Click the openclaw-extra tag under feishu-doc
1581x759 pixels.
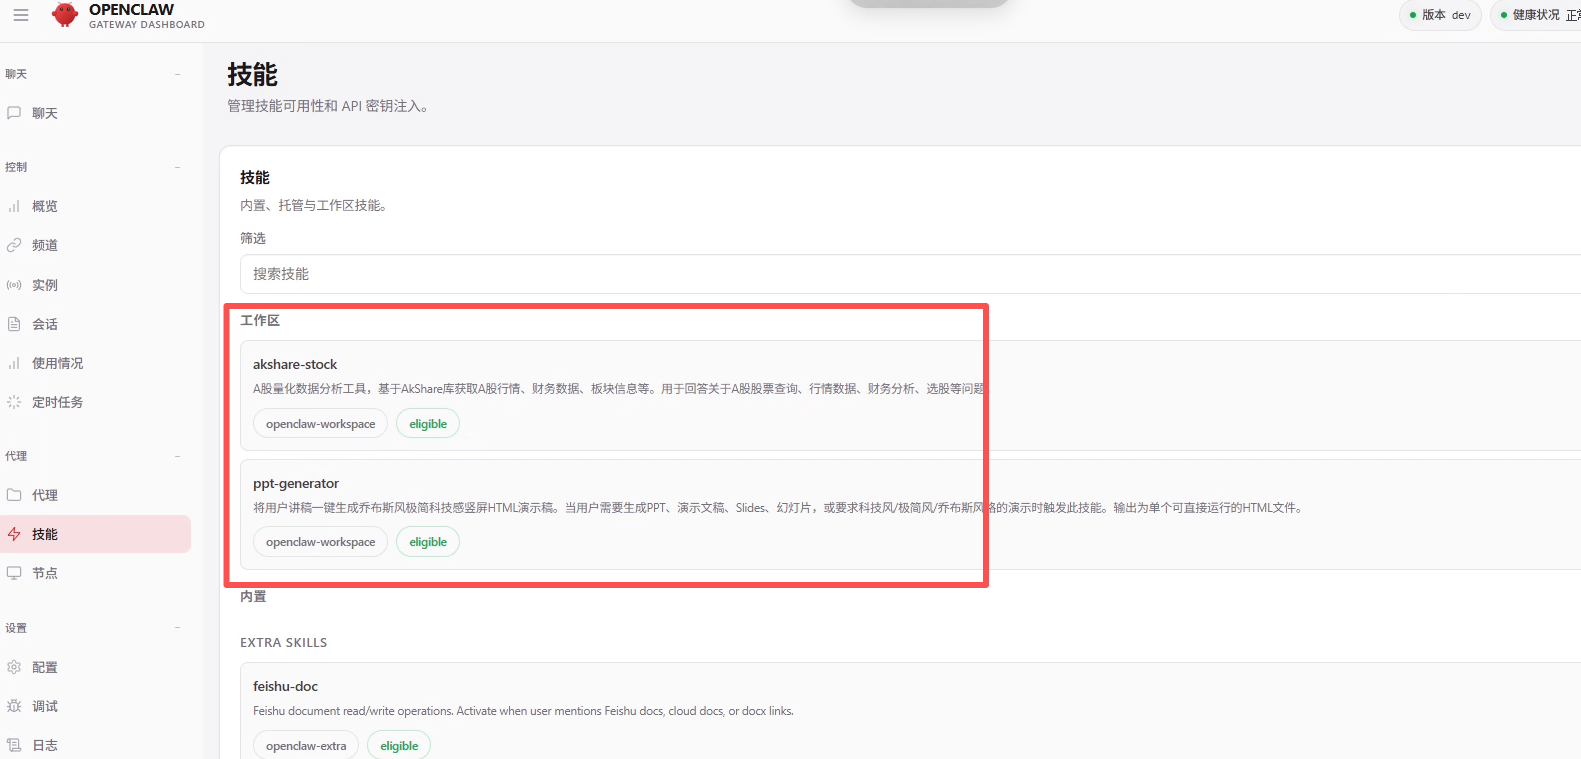click(x=306, y=746)
